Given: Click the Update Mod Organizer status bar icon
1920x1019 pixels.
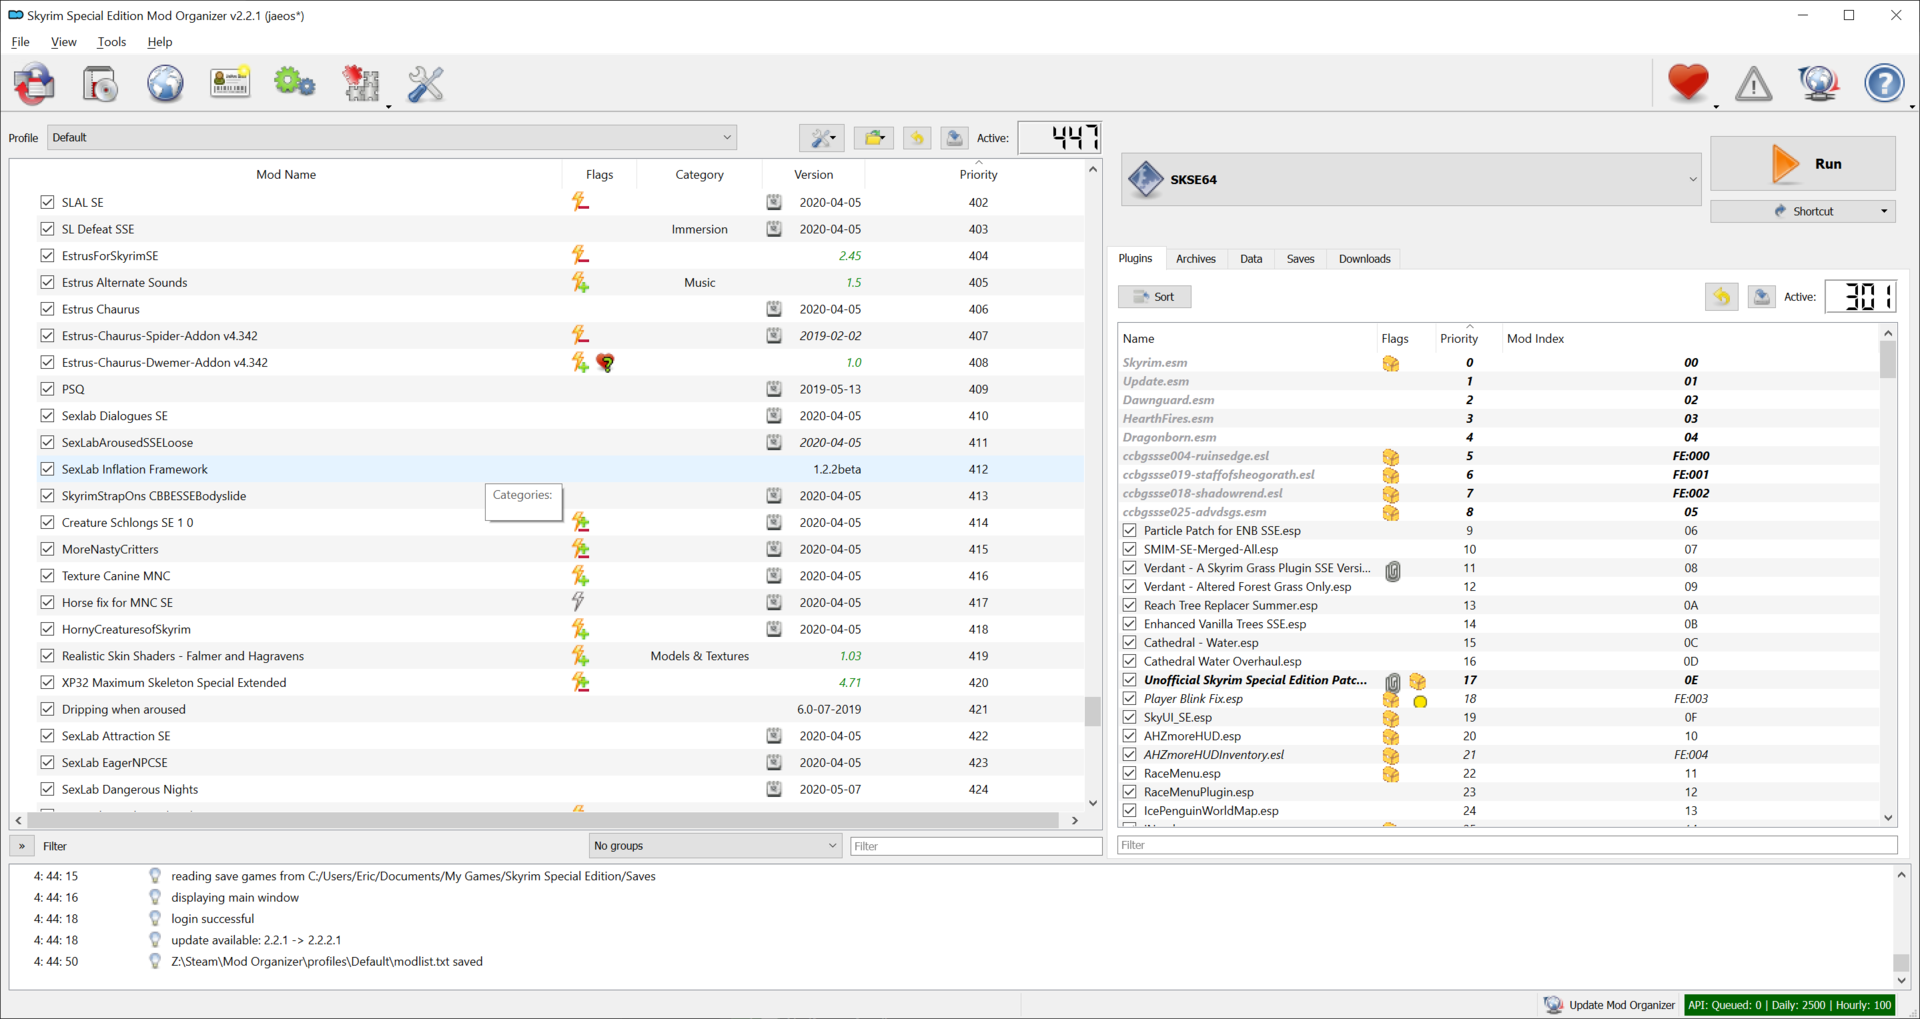Looking at the screenshot, I should coord(1553,1005).
